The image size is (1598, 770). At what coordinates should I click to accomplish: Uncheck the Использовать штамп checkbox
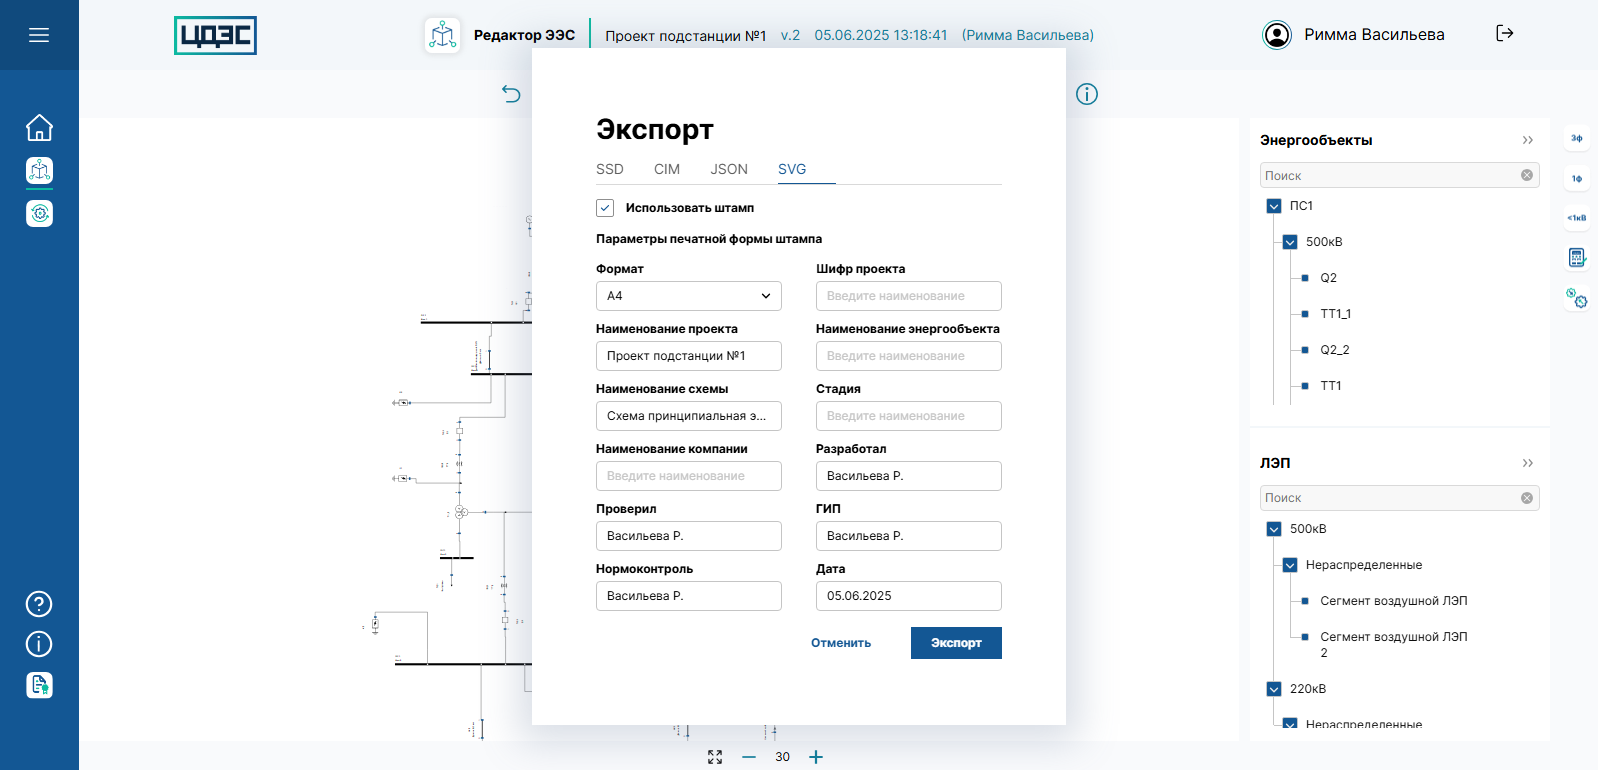click(605, 208)
